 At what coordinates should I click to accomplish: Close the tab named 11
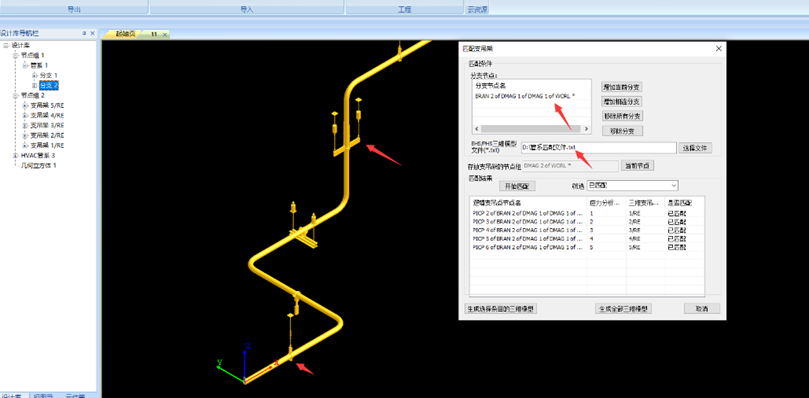point(165,34)
